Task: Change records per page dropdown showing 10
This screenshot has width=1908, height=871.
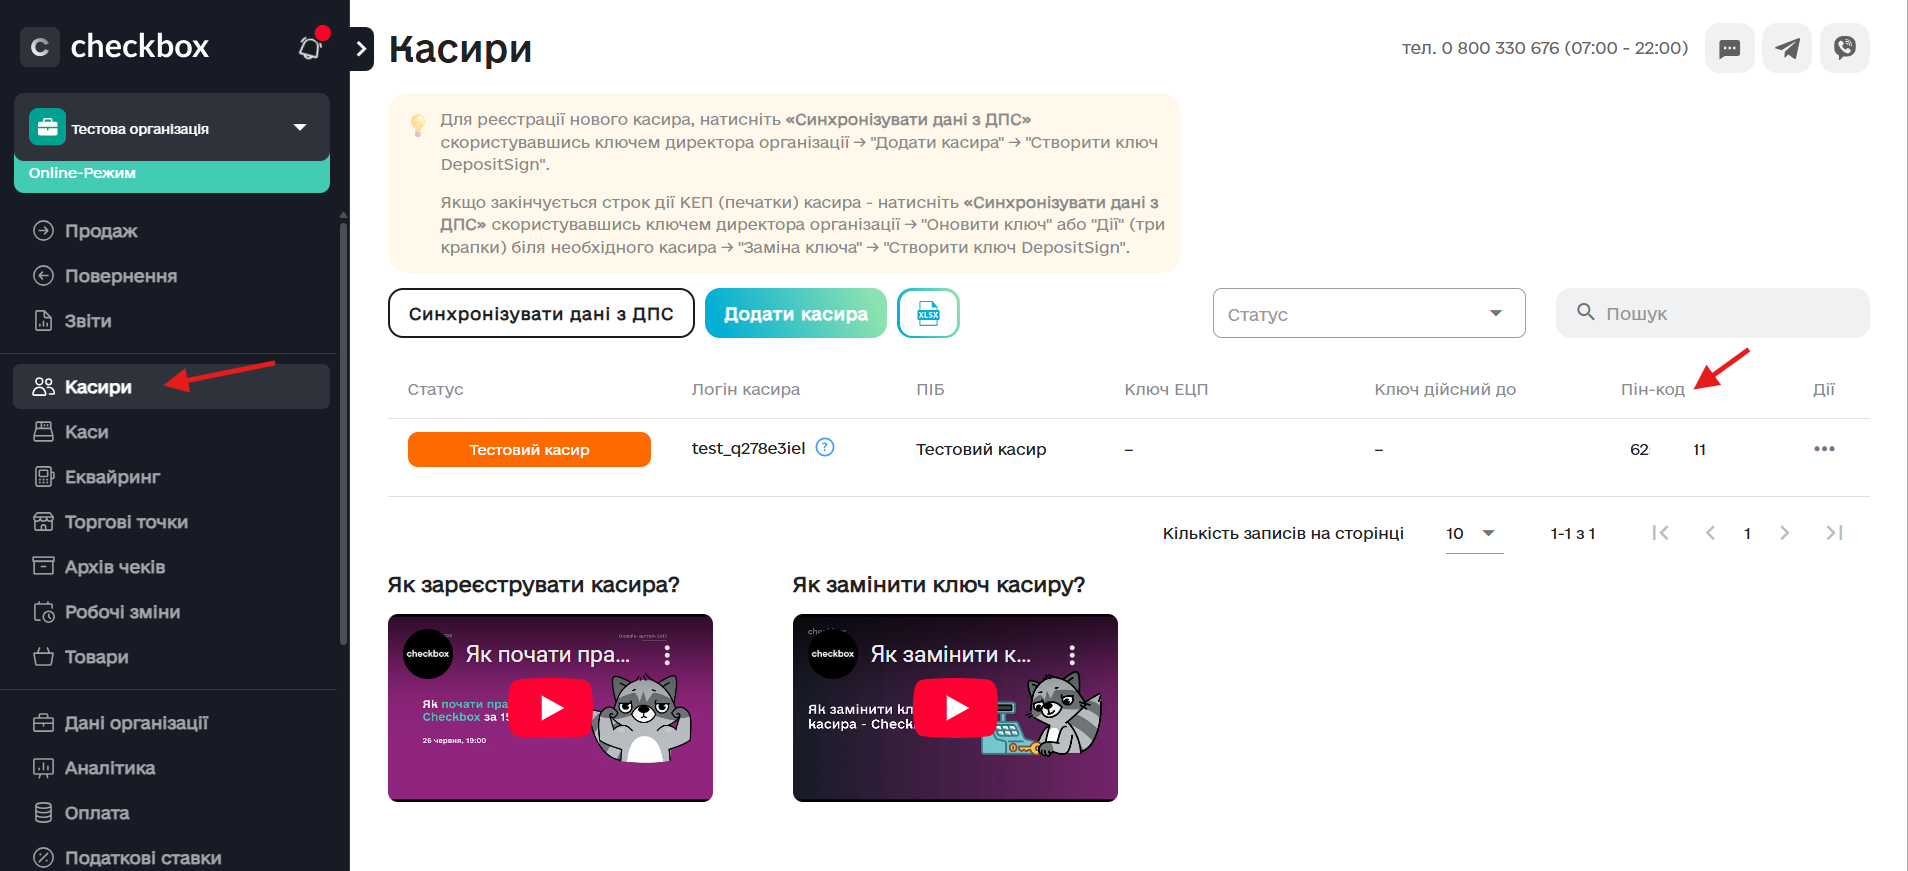Action: point(1474,534)
